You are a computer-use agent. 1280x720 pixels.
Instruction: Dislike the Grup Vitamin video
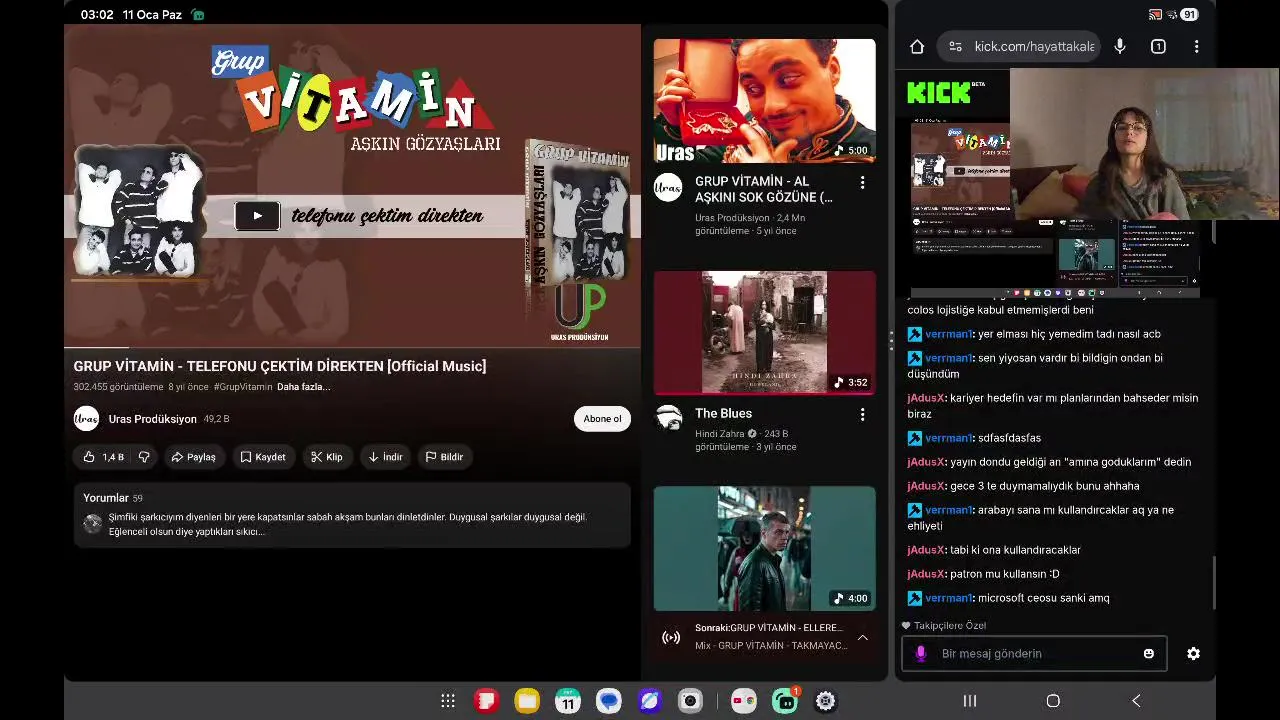click(x=144, y=457)
